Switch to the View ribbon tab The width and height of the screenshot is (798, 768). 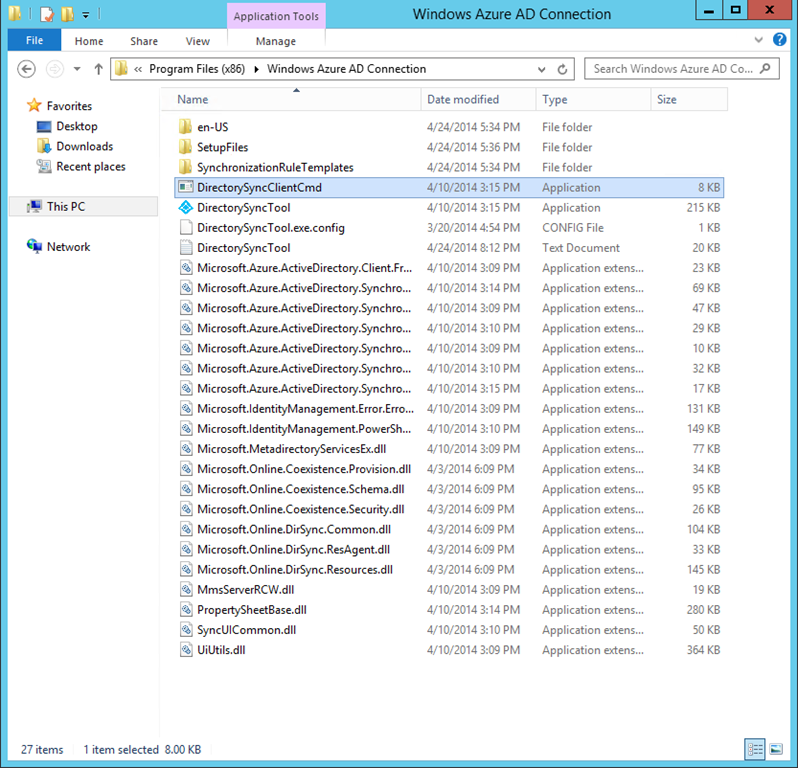(x=197, y=41)
